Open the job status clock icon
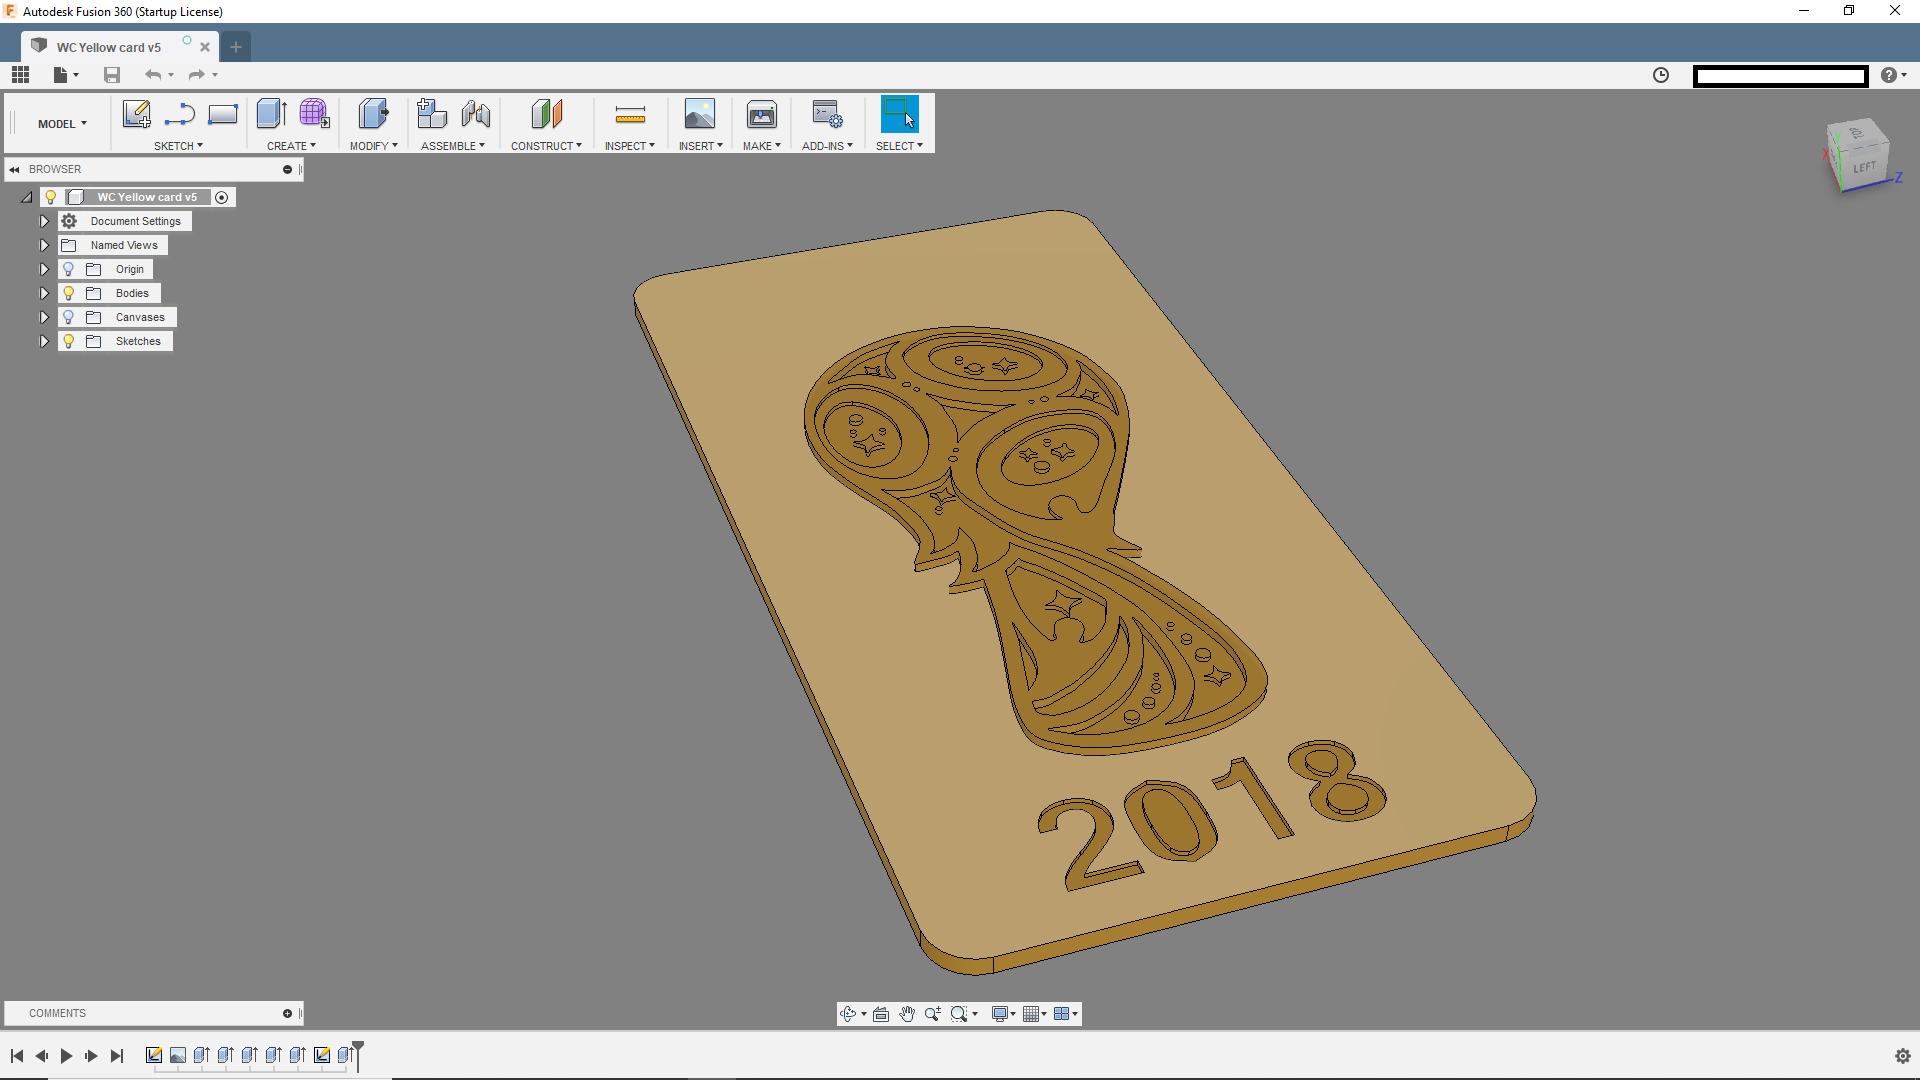Screen dimensions: 1920x1080 1661,75
